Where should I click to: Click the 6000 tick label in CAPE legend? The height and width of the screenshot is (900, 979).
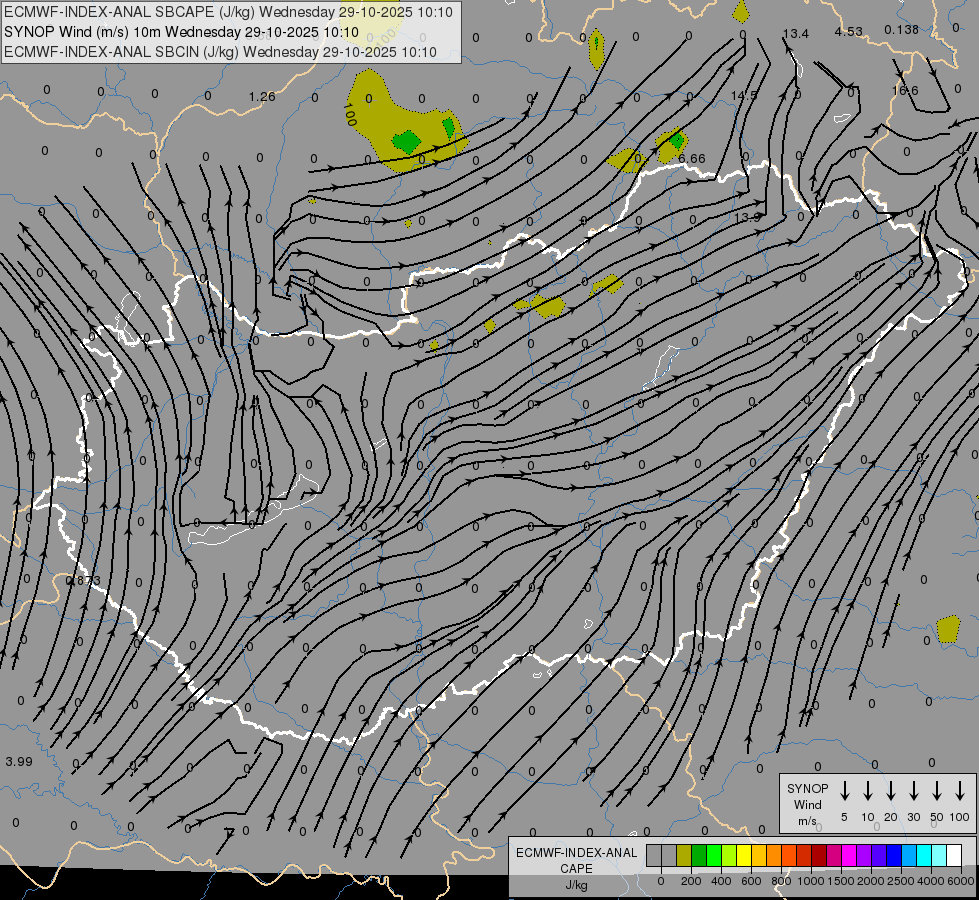pos(961,881)
